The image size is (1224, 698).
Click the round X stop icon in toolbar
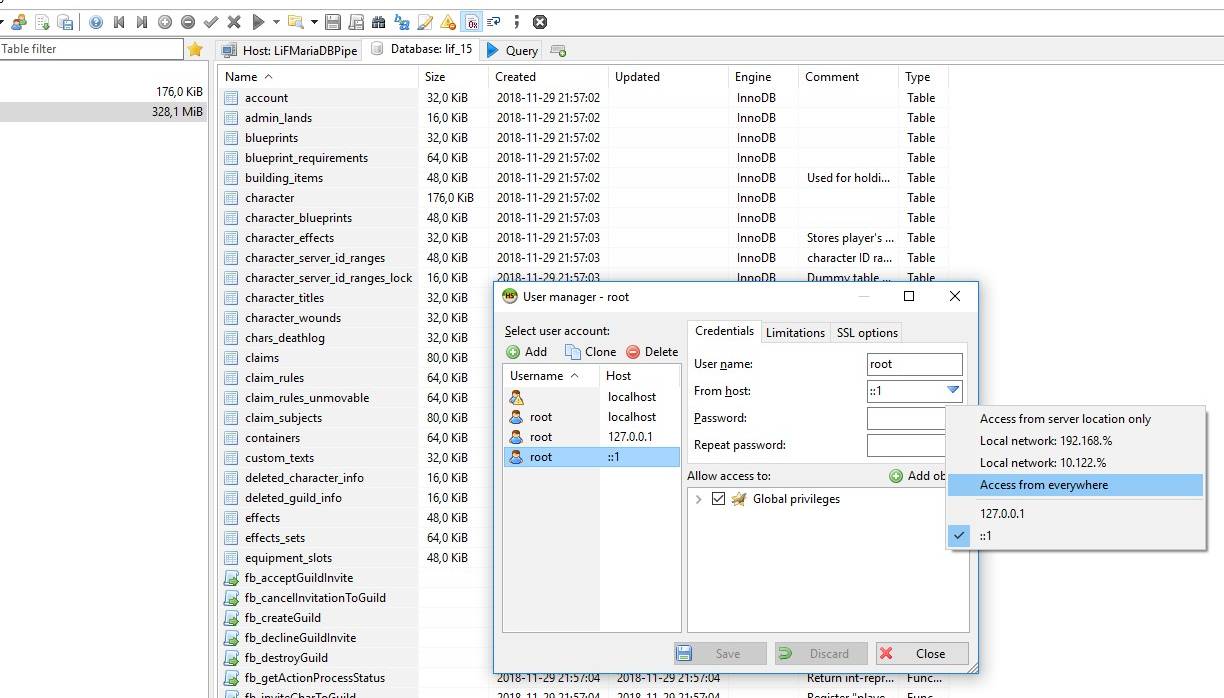540,21
